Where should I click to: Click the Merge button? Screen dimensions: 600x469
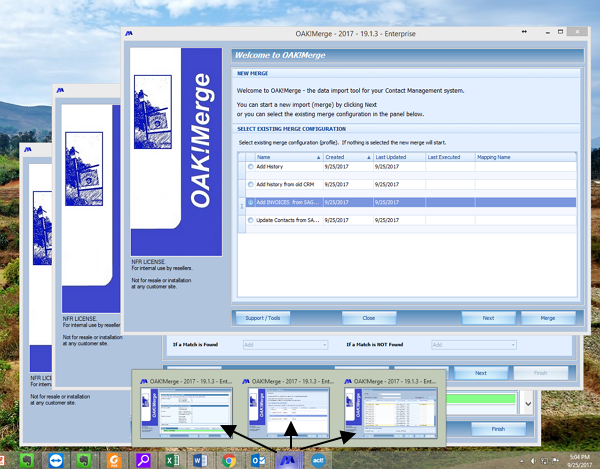pyautogui.click(x=548, y=318)
